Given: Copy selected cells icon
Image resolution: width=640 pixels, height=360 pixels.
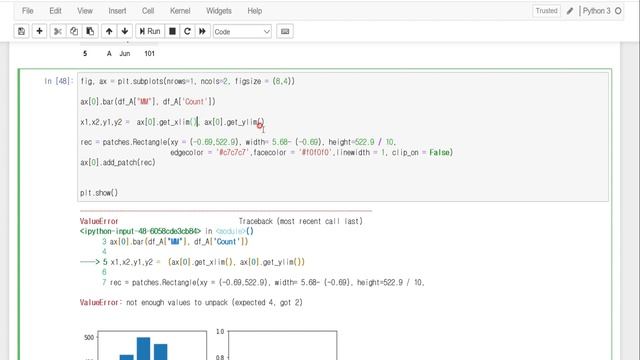Looking at the screenshot, I should tap(74, 31).
